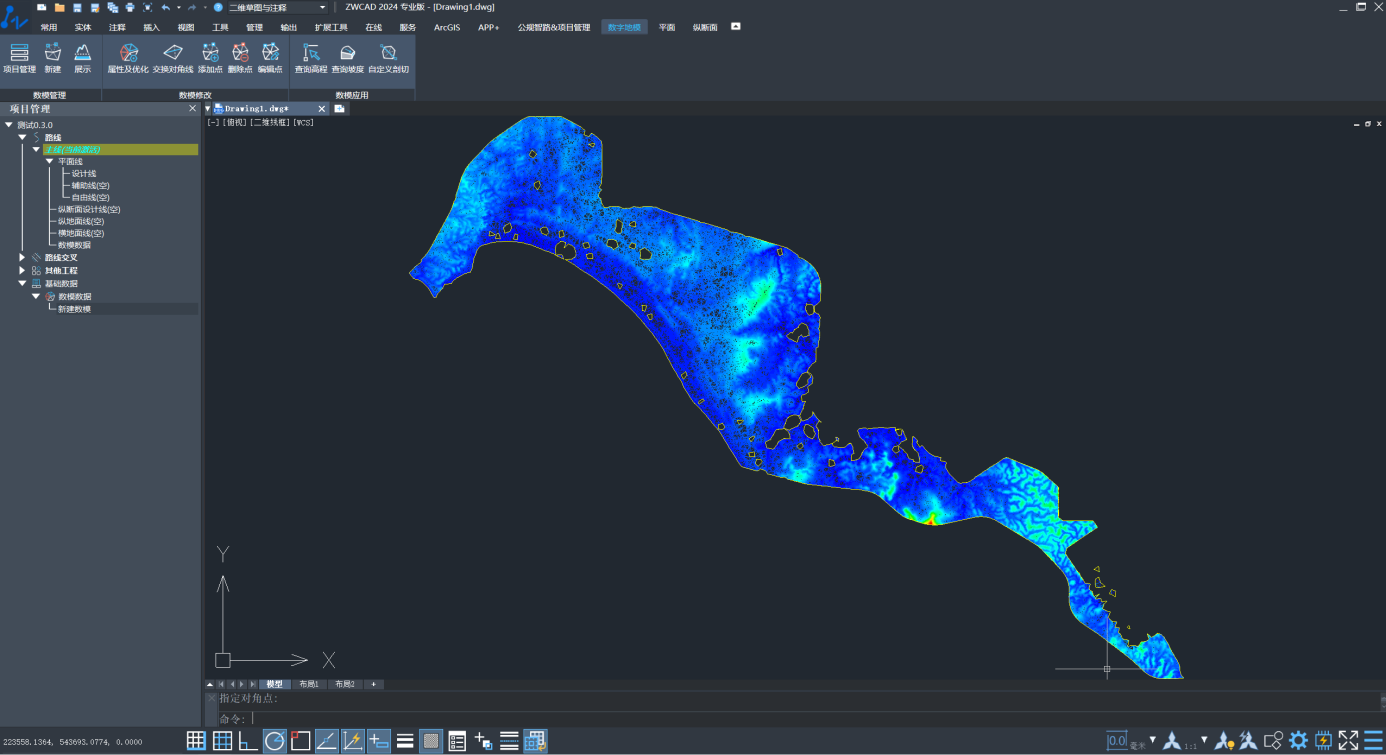The width and height of the screenshot is (1386, 755).
Task: Add a new layout with plus tab
Action: [373, 684]
